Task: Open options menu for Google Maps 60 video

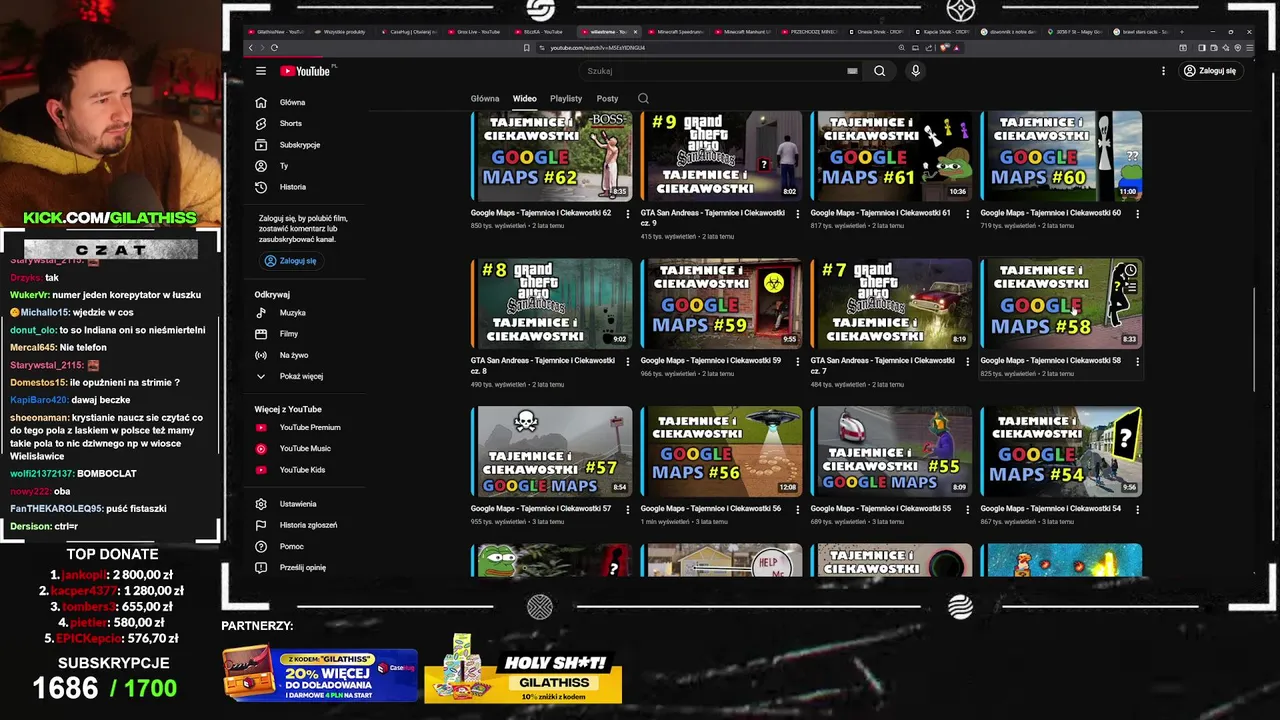Action: point(1137,213)
